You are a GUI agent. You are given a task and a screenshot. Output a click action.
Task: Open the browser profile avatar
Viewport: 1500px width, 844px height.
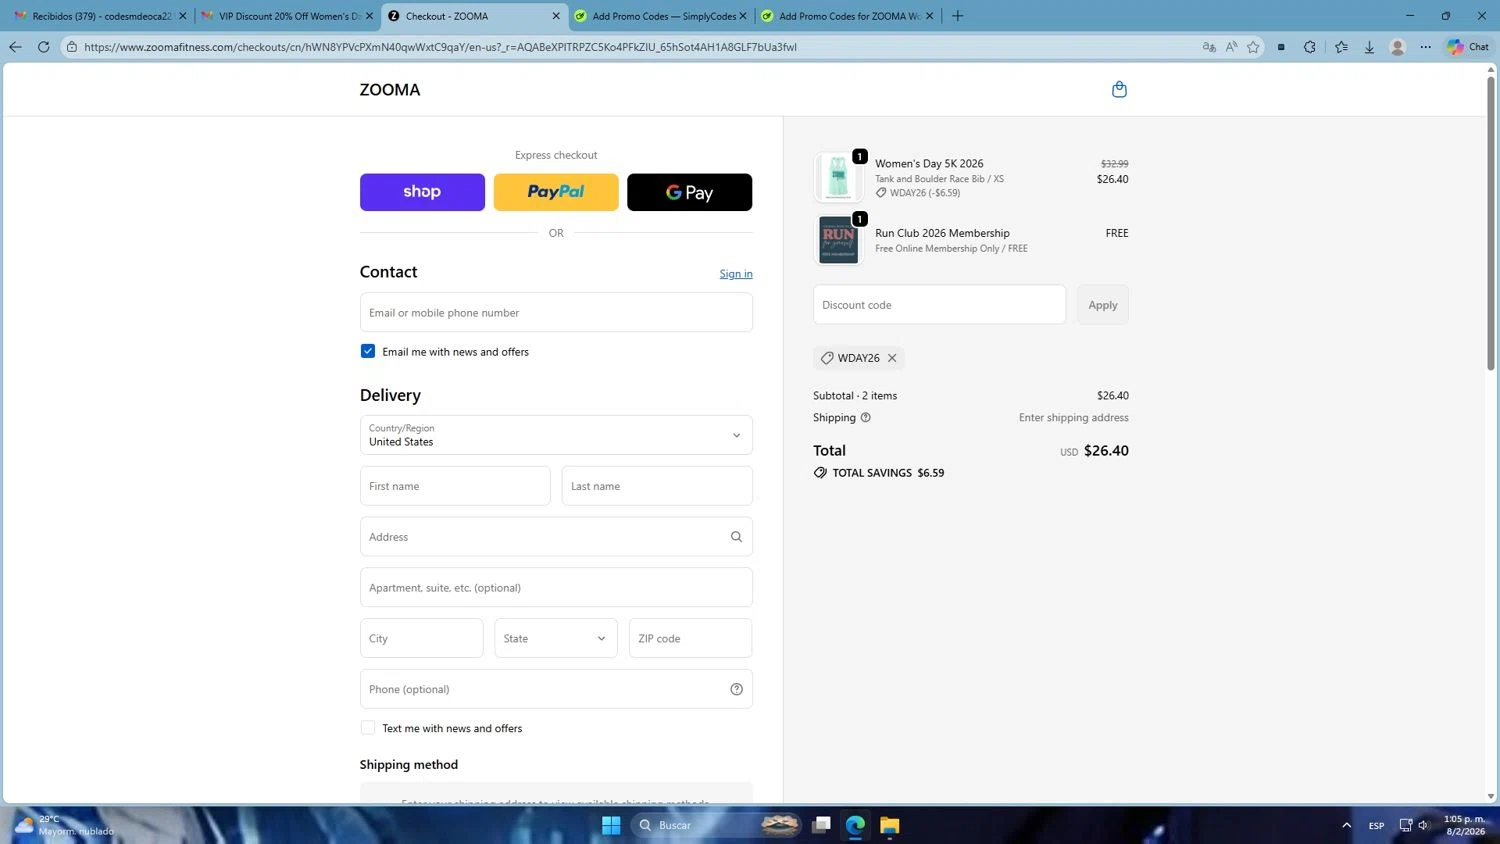coord(1398,47)
